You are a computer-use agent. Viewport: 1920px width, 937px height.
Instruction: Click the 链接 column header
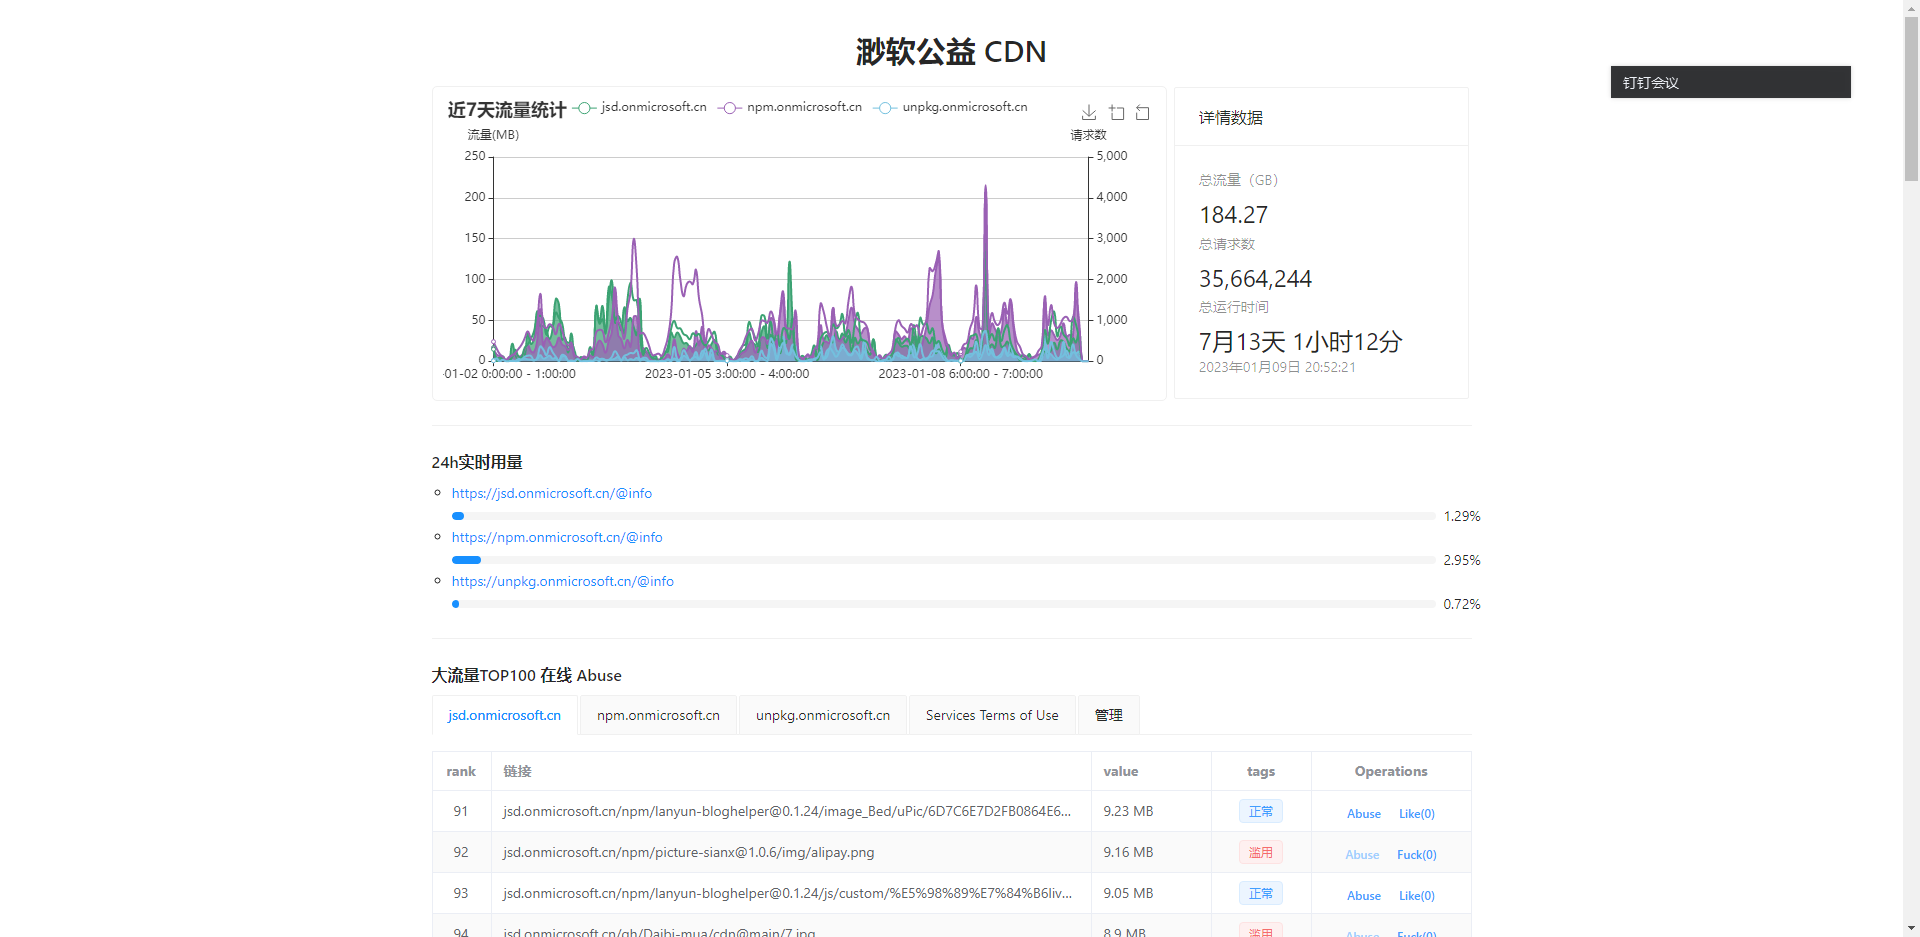791,771
